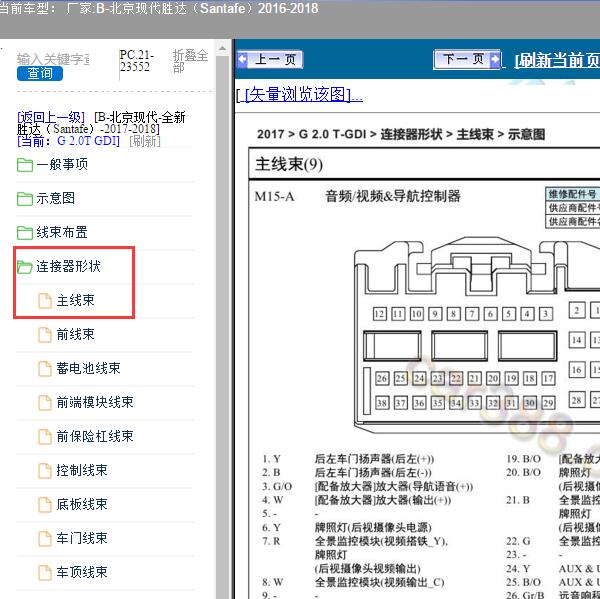Click pin 3 in connector diagram
This screenshot has height=599, width=600.
point(546,314)
